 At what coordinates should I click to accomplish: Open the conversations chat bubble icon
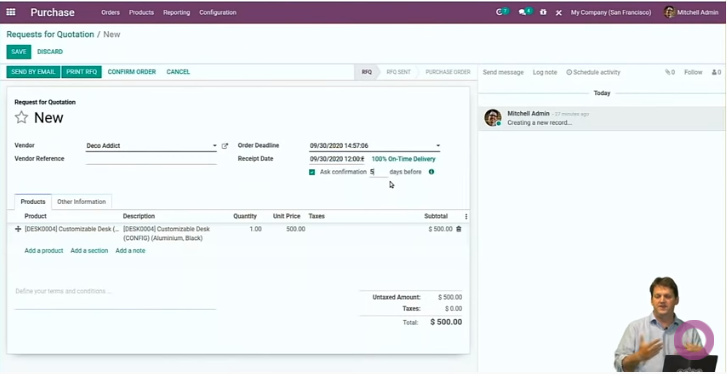click(523, 13)
